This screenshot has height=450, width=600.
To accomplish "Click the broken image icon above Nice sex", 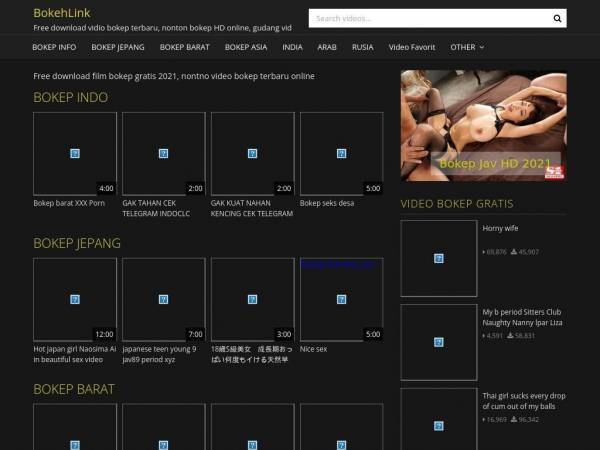I will point(341,299).
